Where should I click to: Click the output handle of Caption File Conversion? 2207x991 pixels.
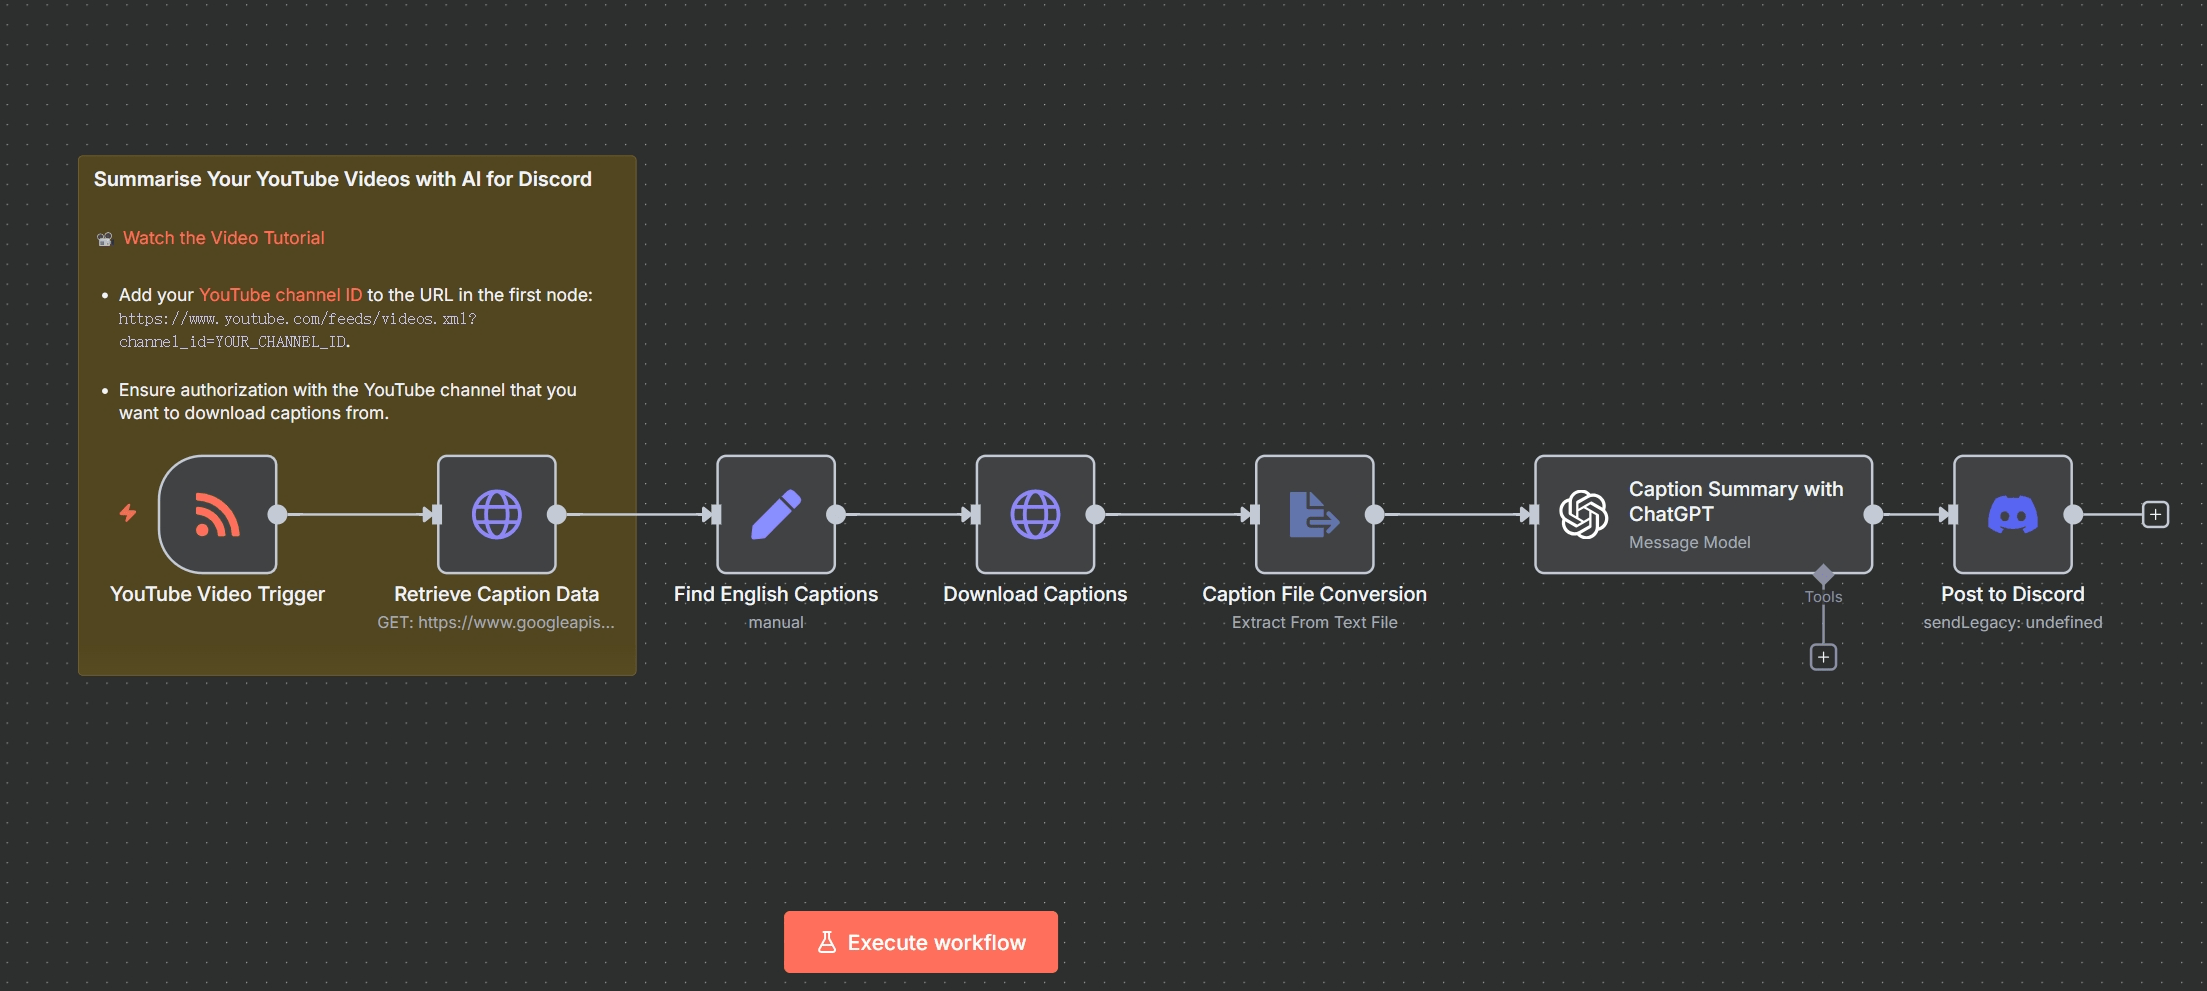(1375, 514)
